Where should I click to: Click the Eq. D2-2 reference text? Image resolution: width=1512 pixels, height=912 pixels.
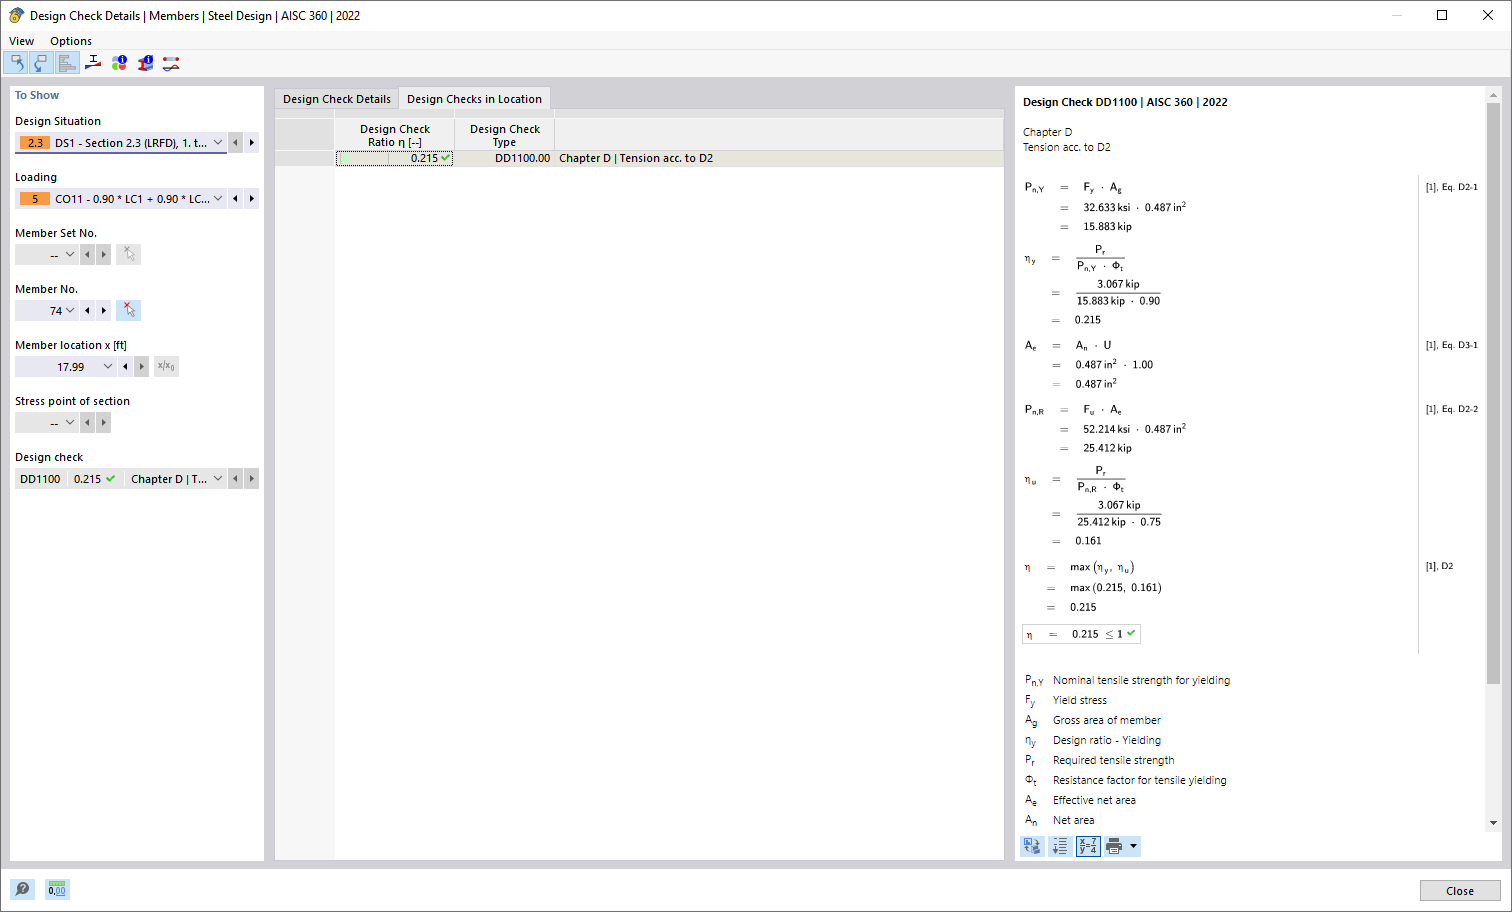[x=1451, y=409]
